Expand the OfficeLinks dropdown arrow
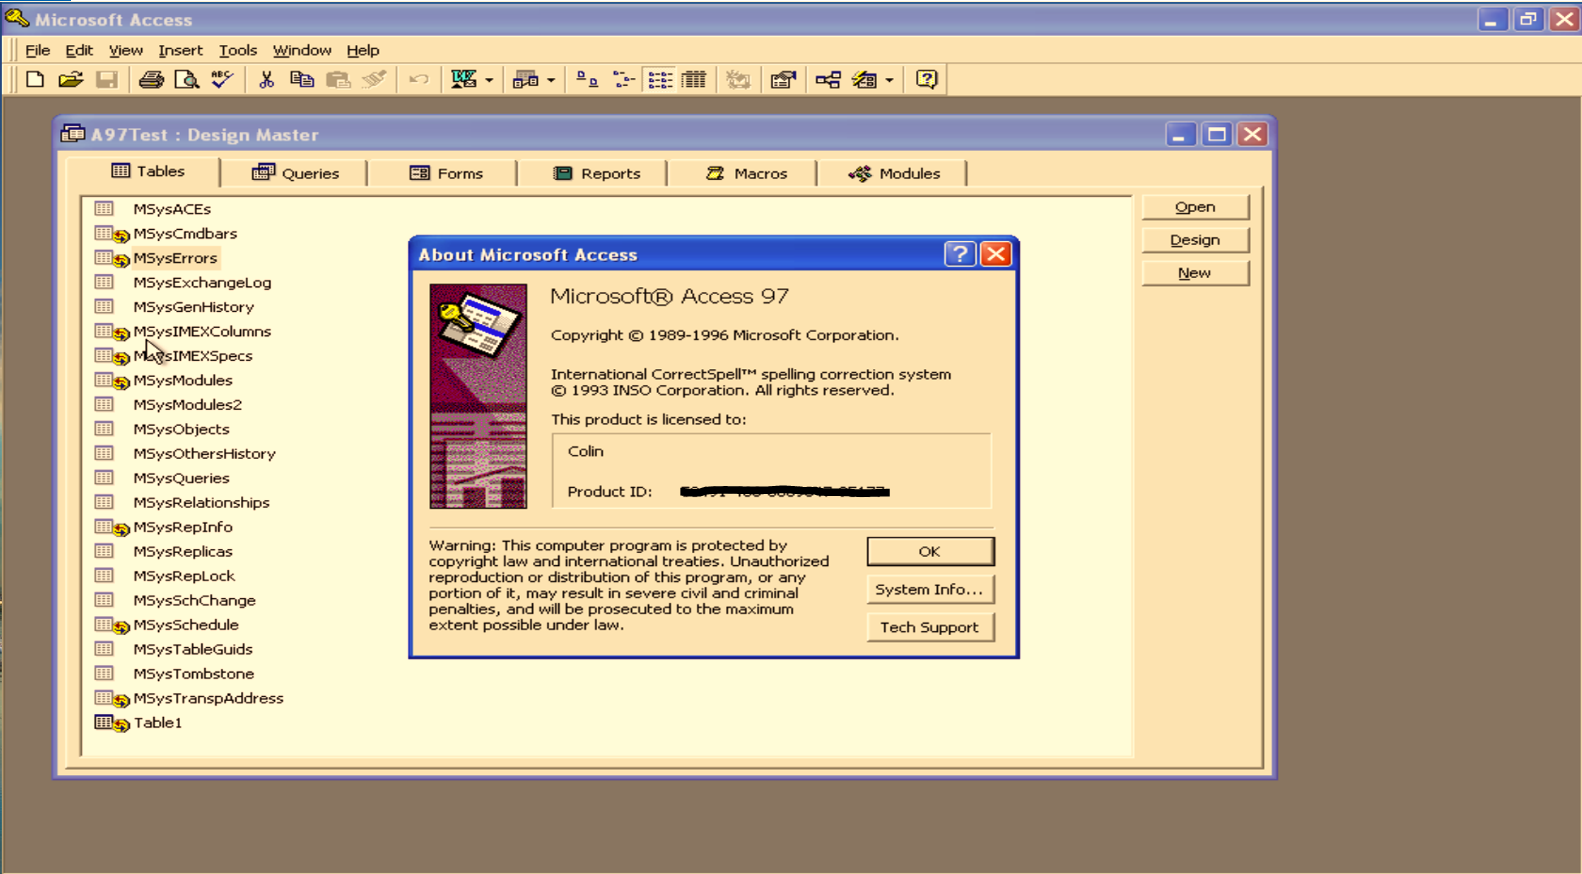Screen dimensions: 1582x874 (489, 80)
